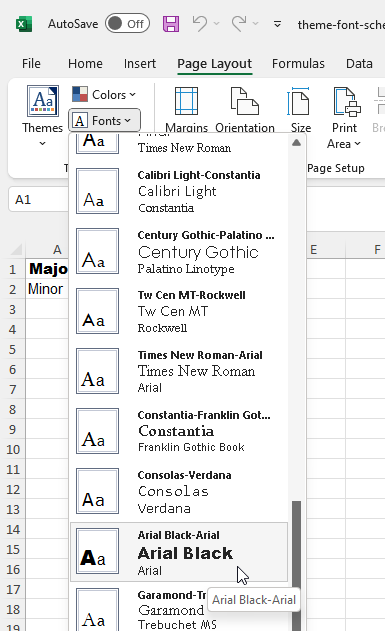Viewport: 385px width, 631px height.
Task: Click the Select All corner triangle
Action: click(16, 250)
